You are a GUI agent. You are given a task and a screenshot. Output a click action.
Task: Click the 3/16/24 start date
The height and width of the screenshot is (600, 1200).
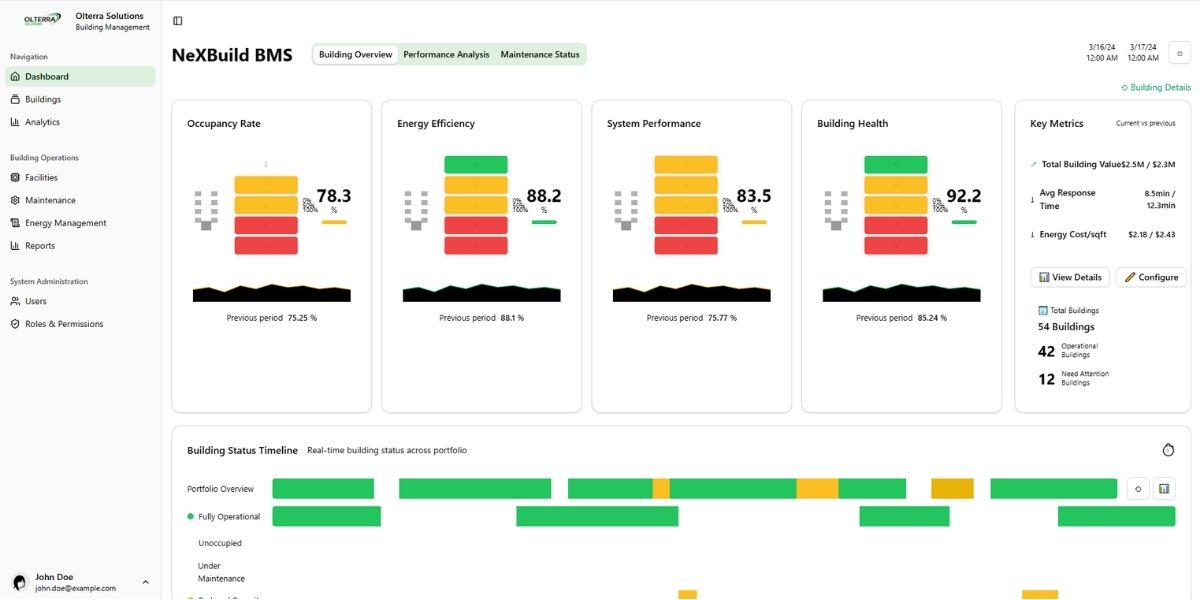pos(1102,52)
